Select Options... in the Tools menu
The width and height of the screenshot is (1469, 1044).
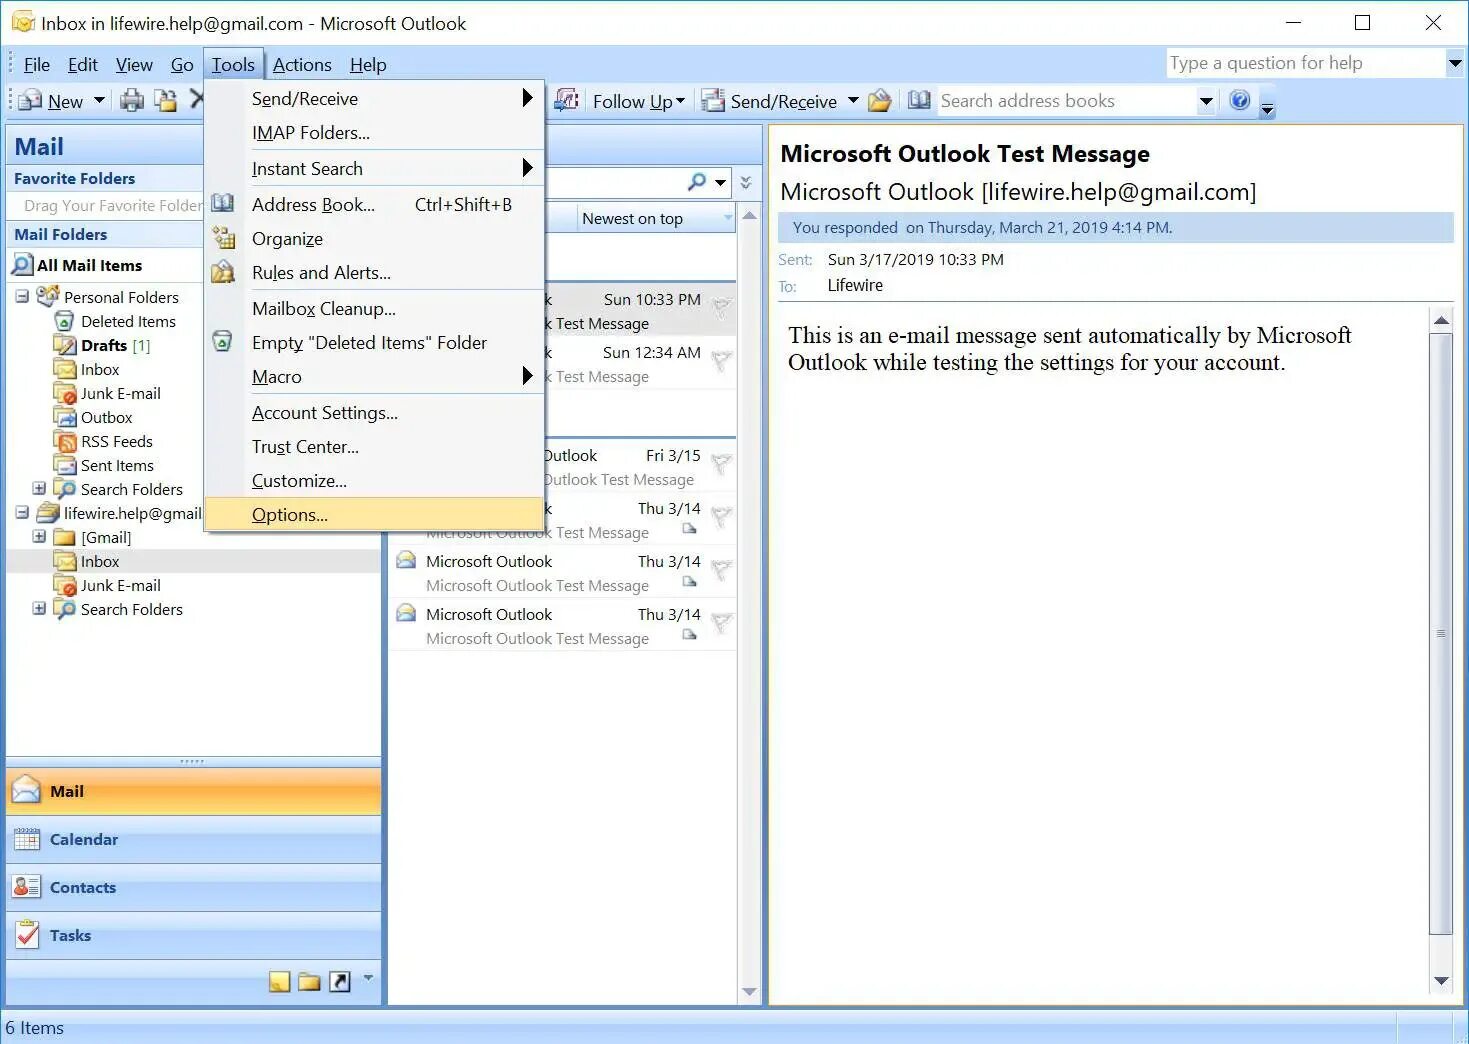tap(374, 514)
